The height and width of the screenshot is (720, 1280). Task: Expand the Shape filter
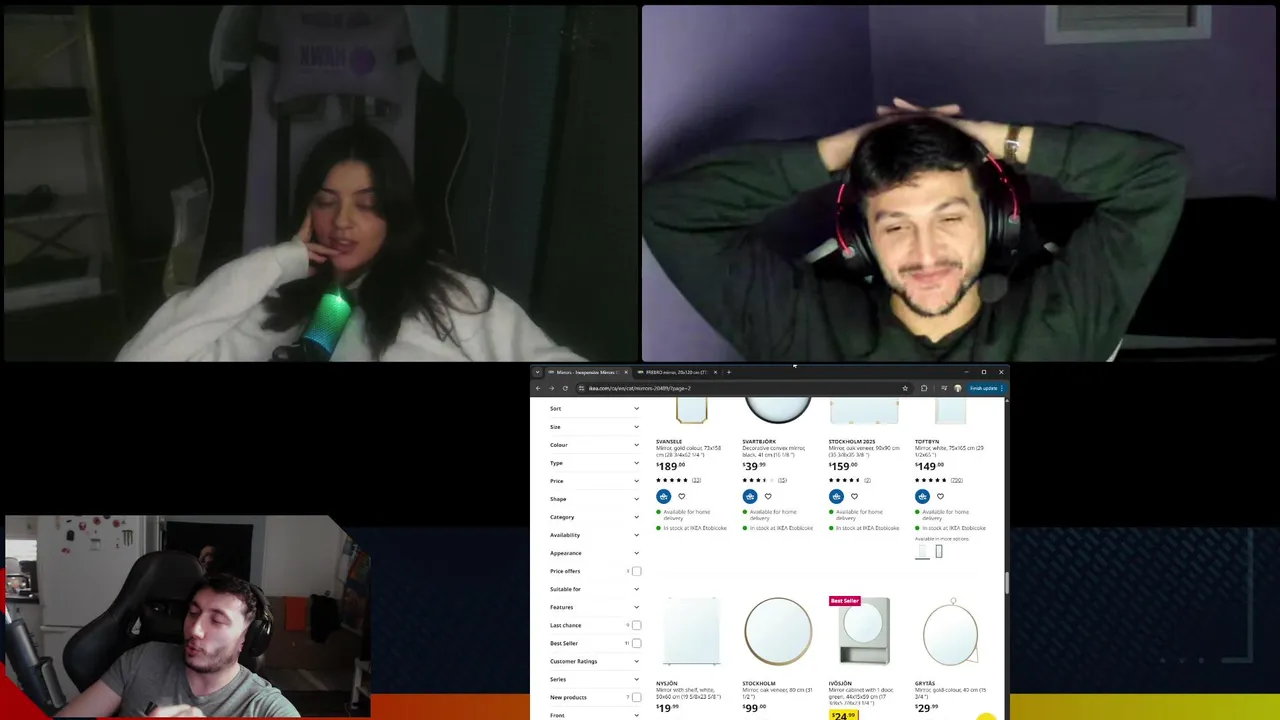[x=594, y=499]
